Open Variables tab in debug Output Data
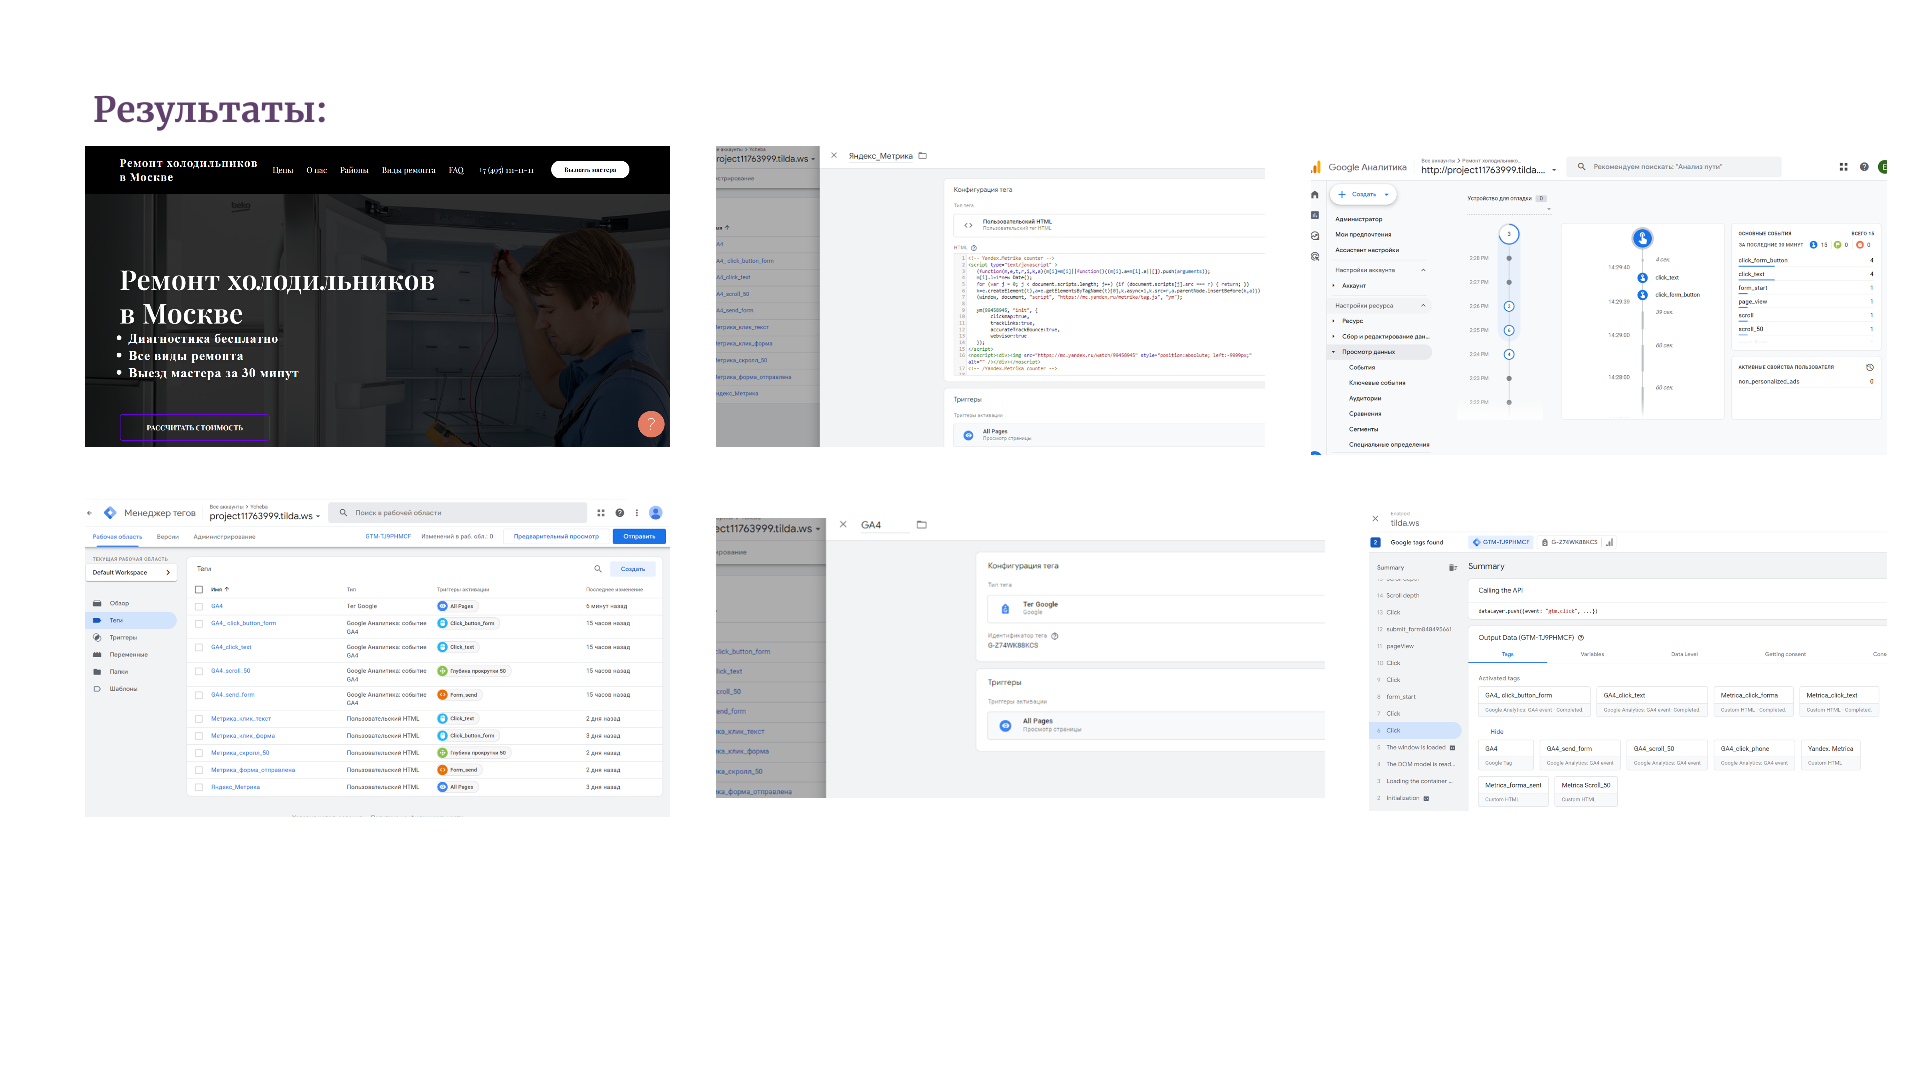Screen dimensions: 1920x1080 (x=1592, y=654)
